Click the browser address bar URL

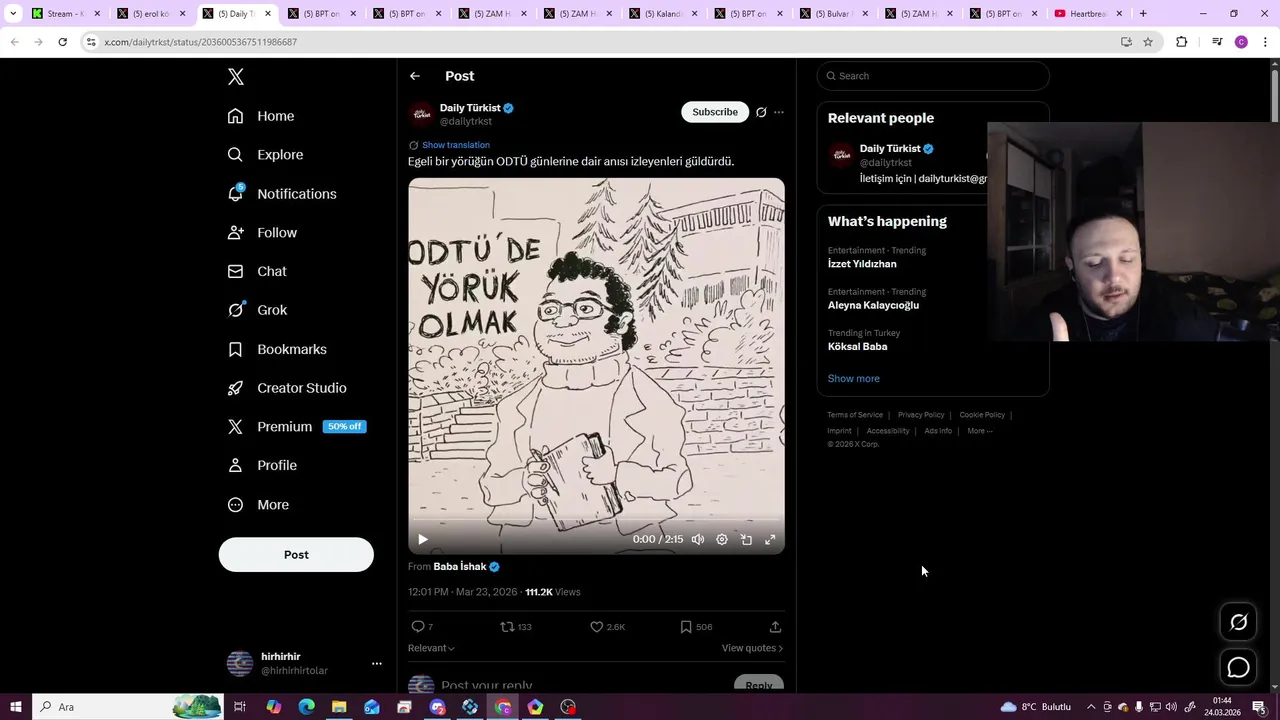point(201,42)
